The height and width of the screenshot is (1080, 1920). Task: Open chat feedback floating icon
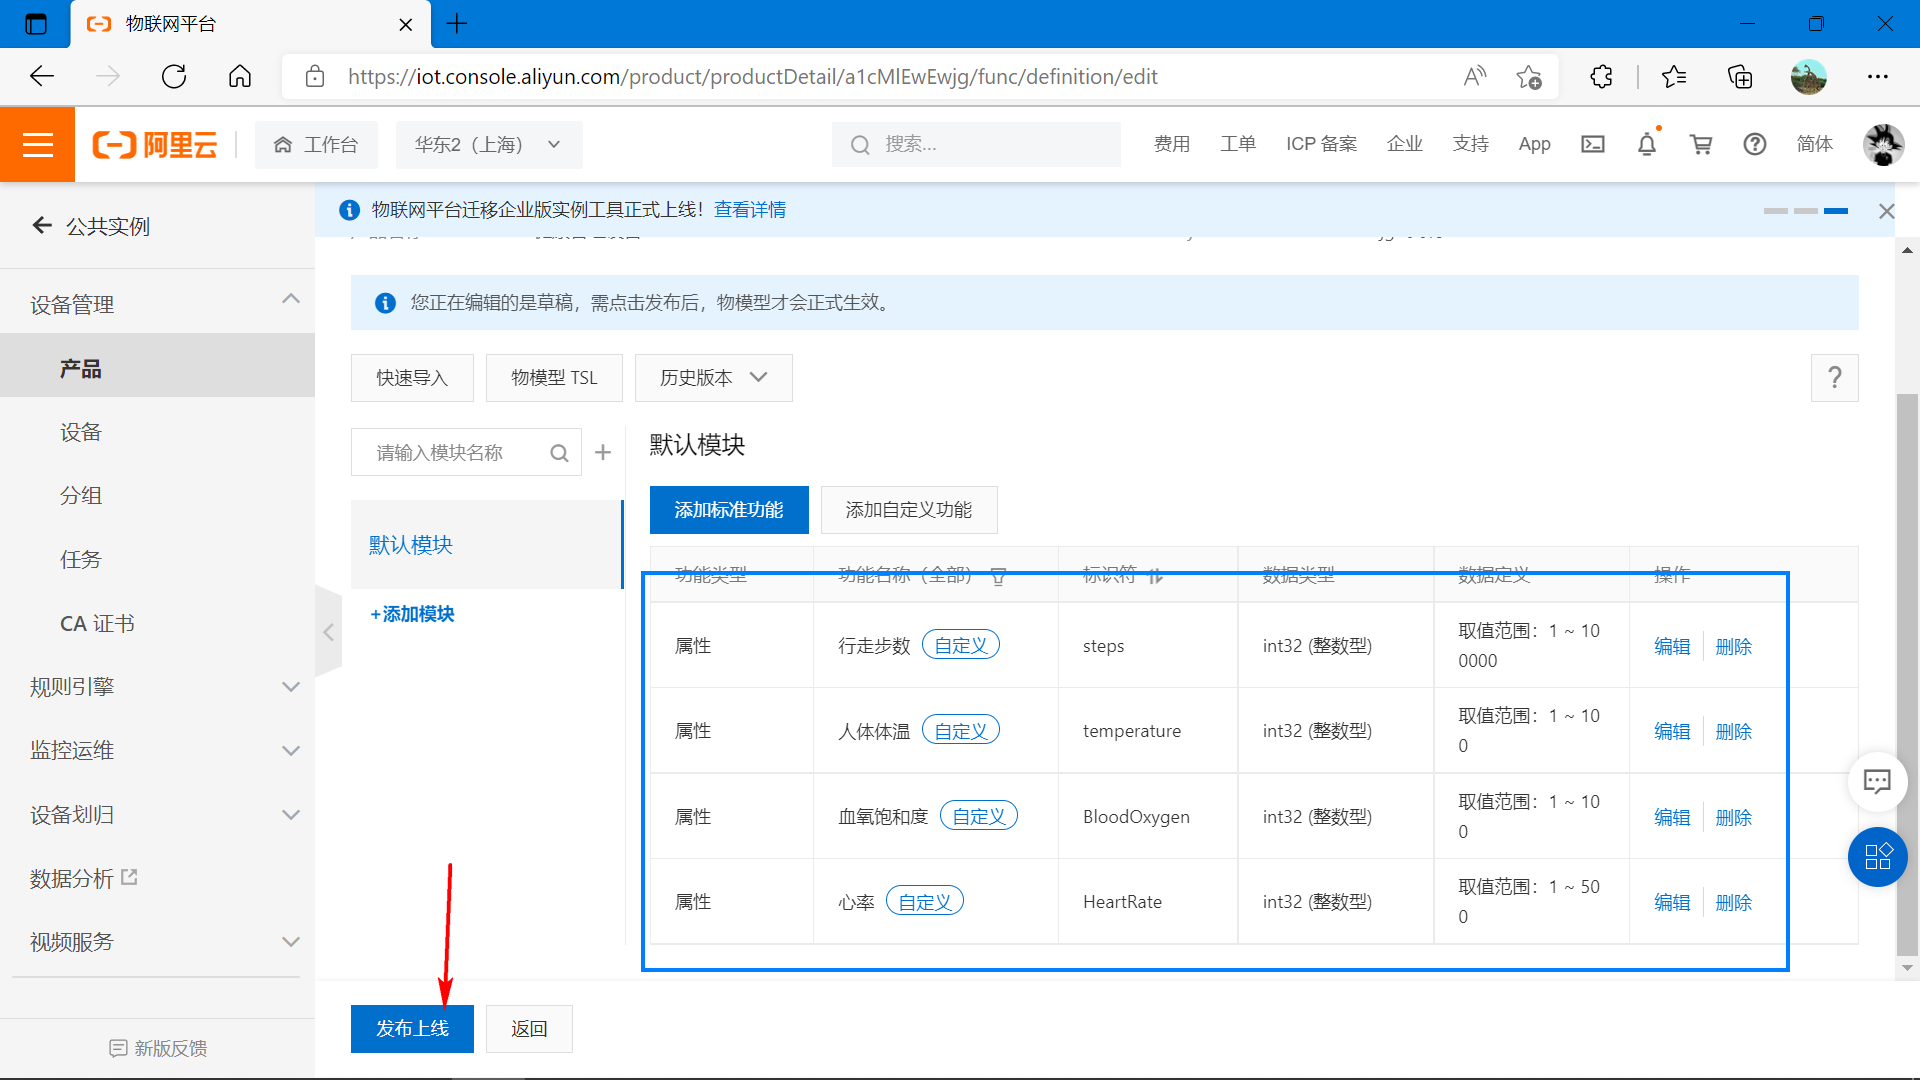(x=1877, y=781)
